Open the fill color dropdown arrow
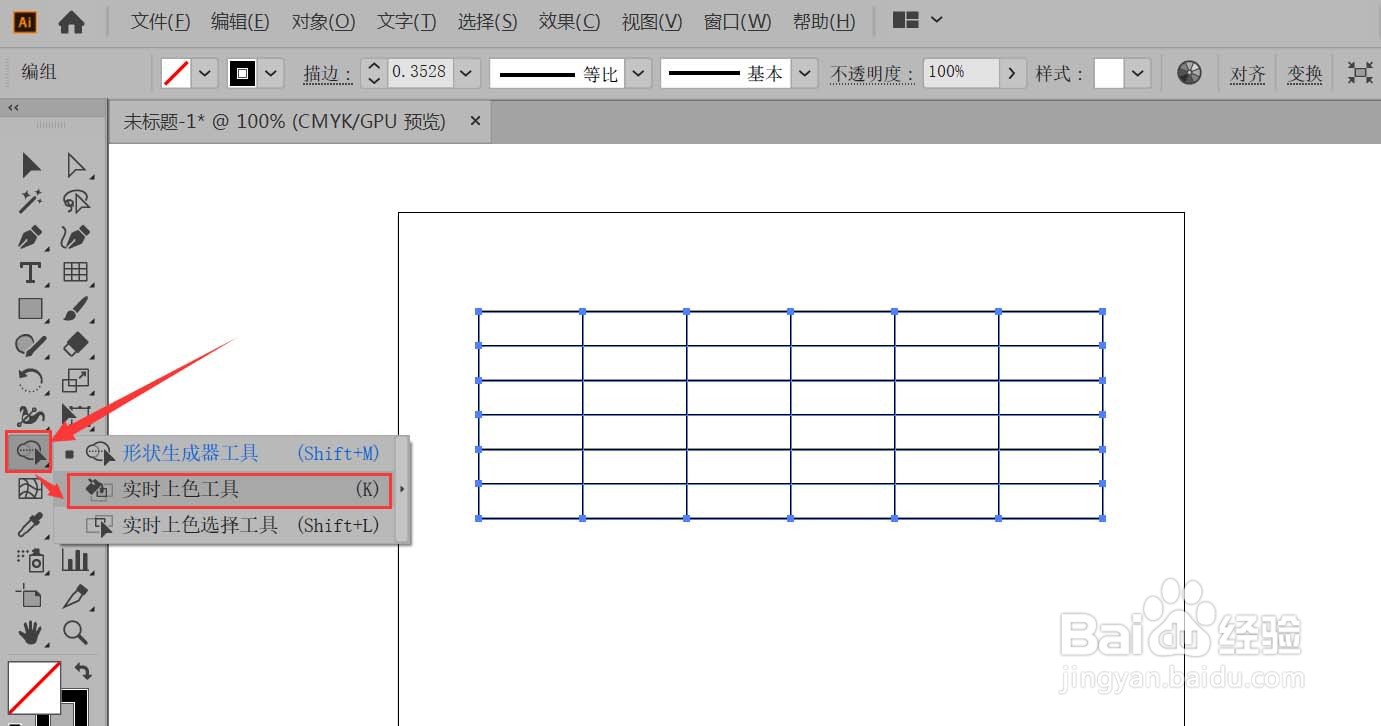The width and height of the screenshot is (1381, 726). [x=205, y=73]
